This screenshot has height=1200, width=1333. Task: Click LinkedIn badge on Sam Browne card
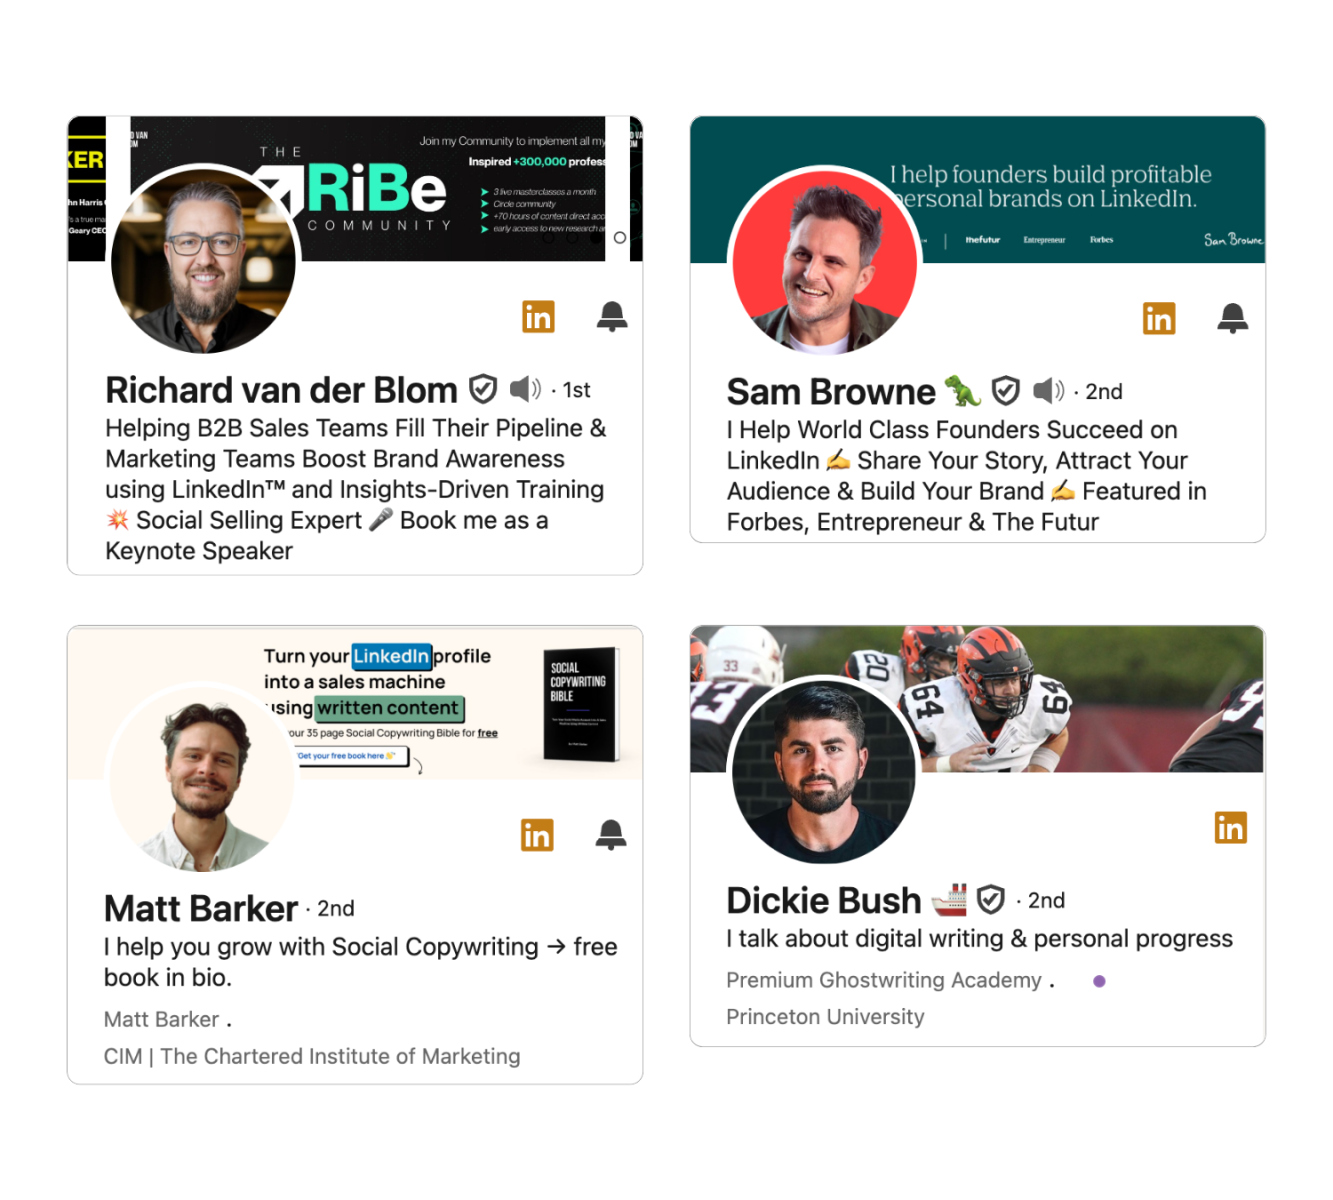[x=1159, y=319]
